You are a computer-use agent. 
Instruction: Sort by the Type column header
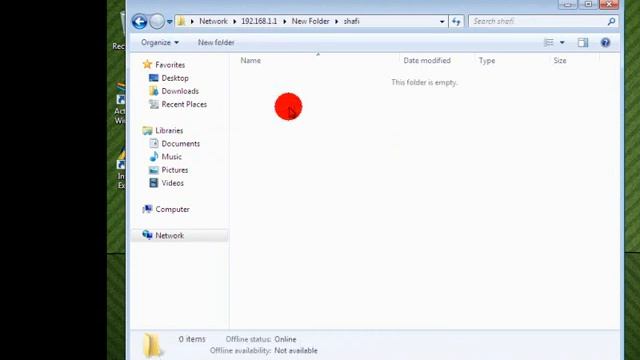click(487, 60)
